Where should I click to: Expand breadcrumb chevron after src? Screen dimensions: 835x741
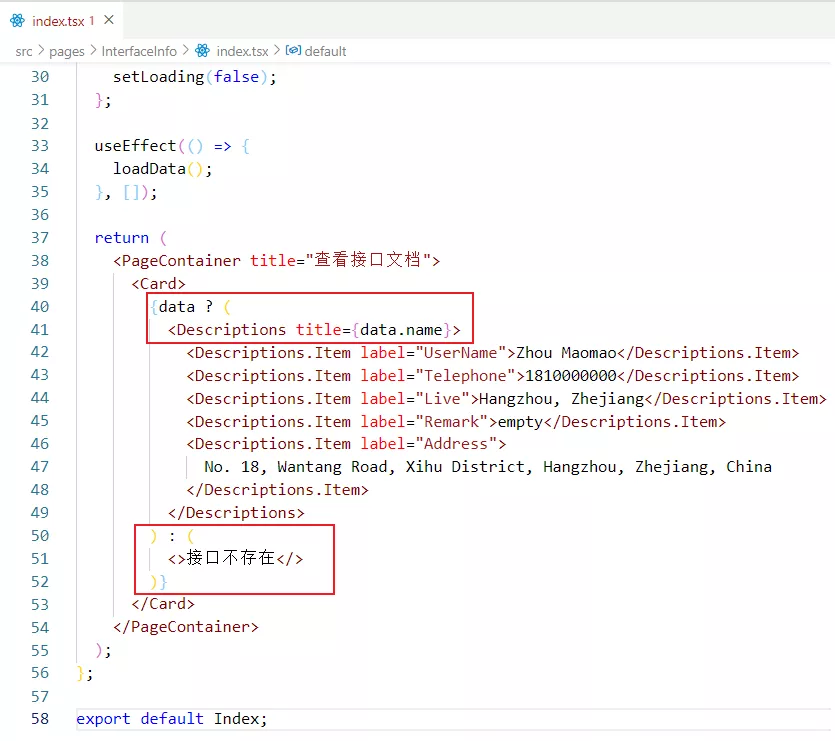coord(41,51)
